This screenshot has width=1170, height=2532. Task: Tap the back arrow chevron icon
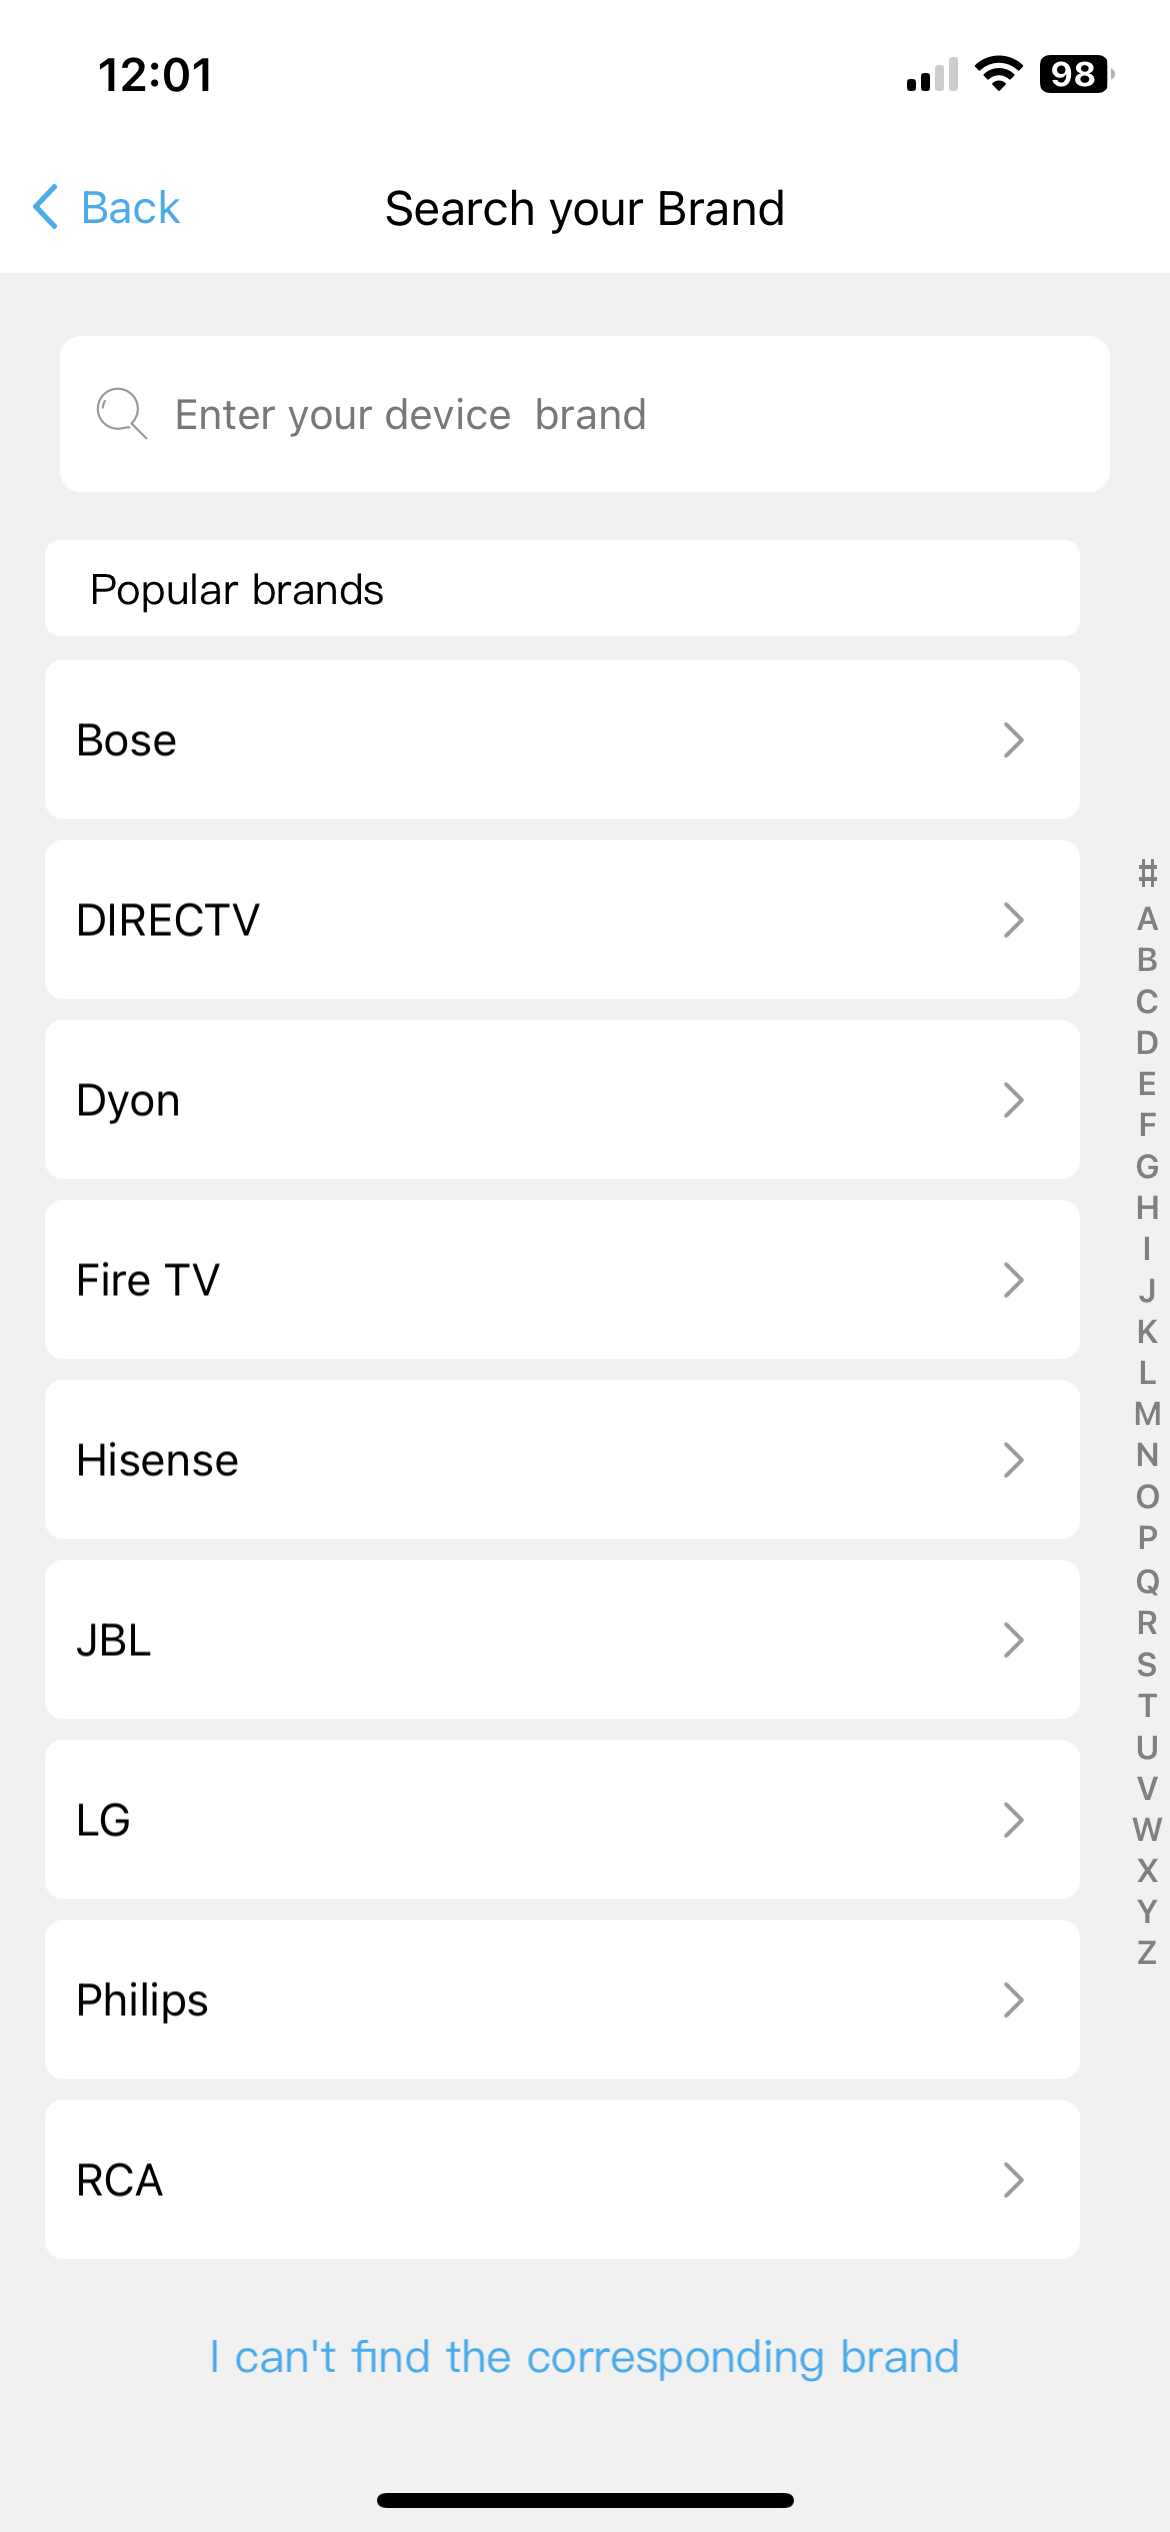point(46,207)
